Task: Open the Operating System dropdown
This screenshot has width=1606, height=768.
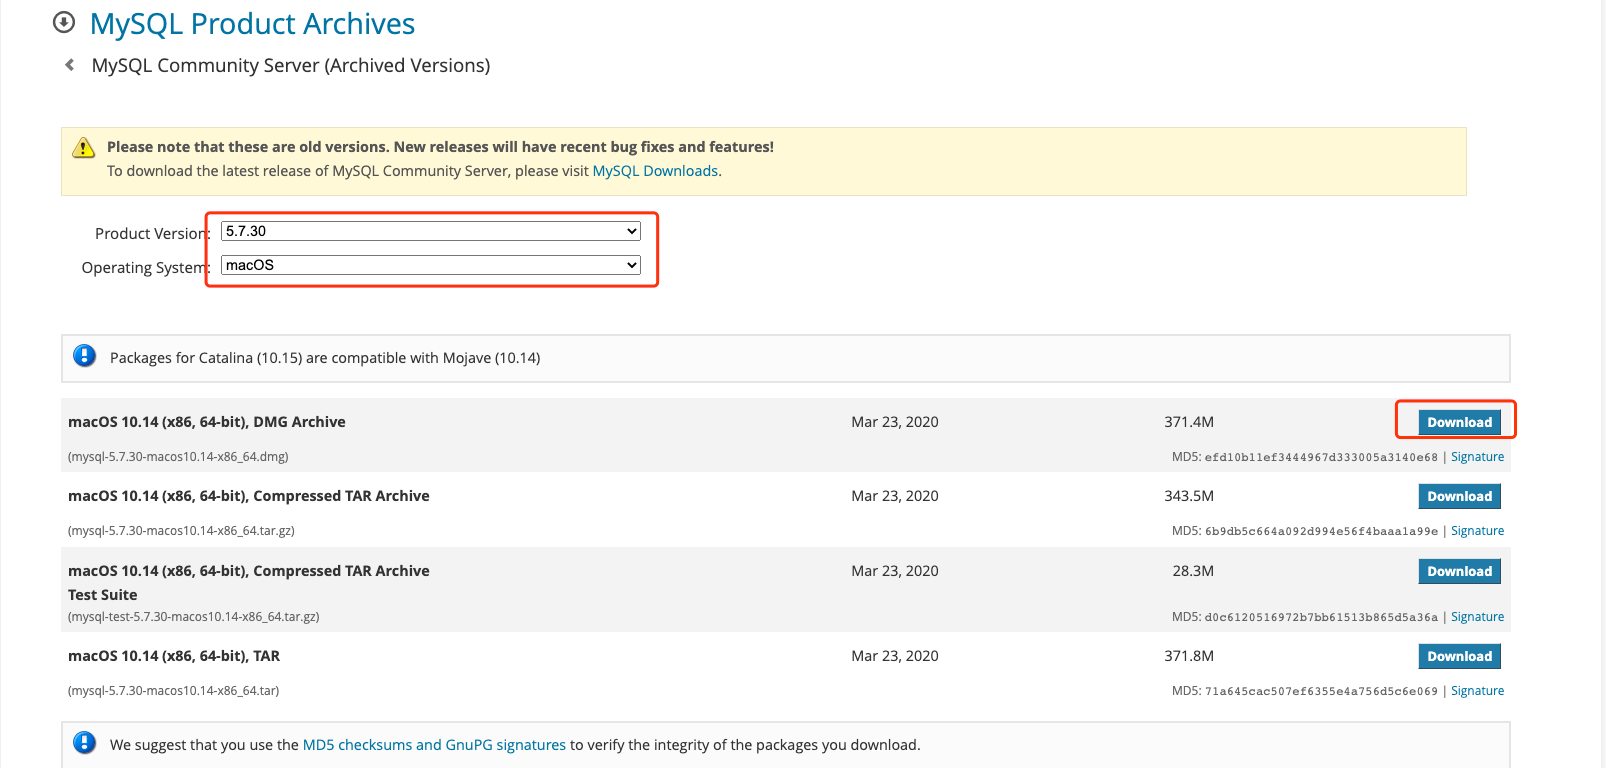Action: pos(430,265)
